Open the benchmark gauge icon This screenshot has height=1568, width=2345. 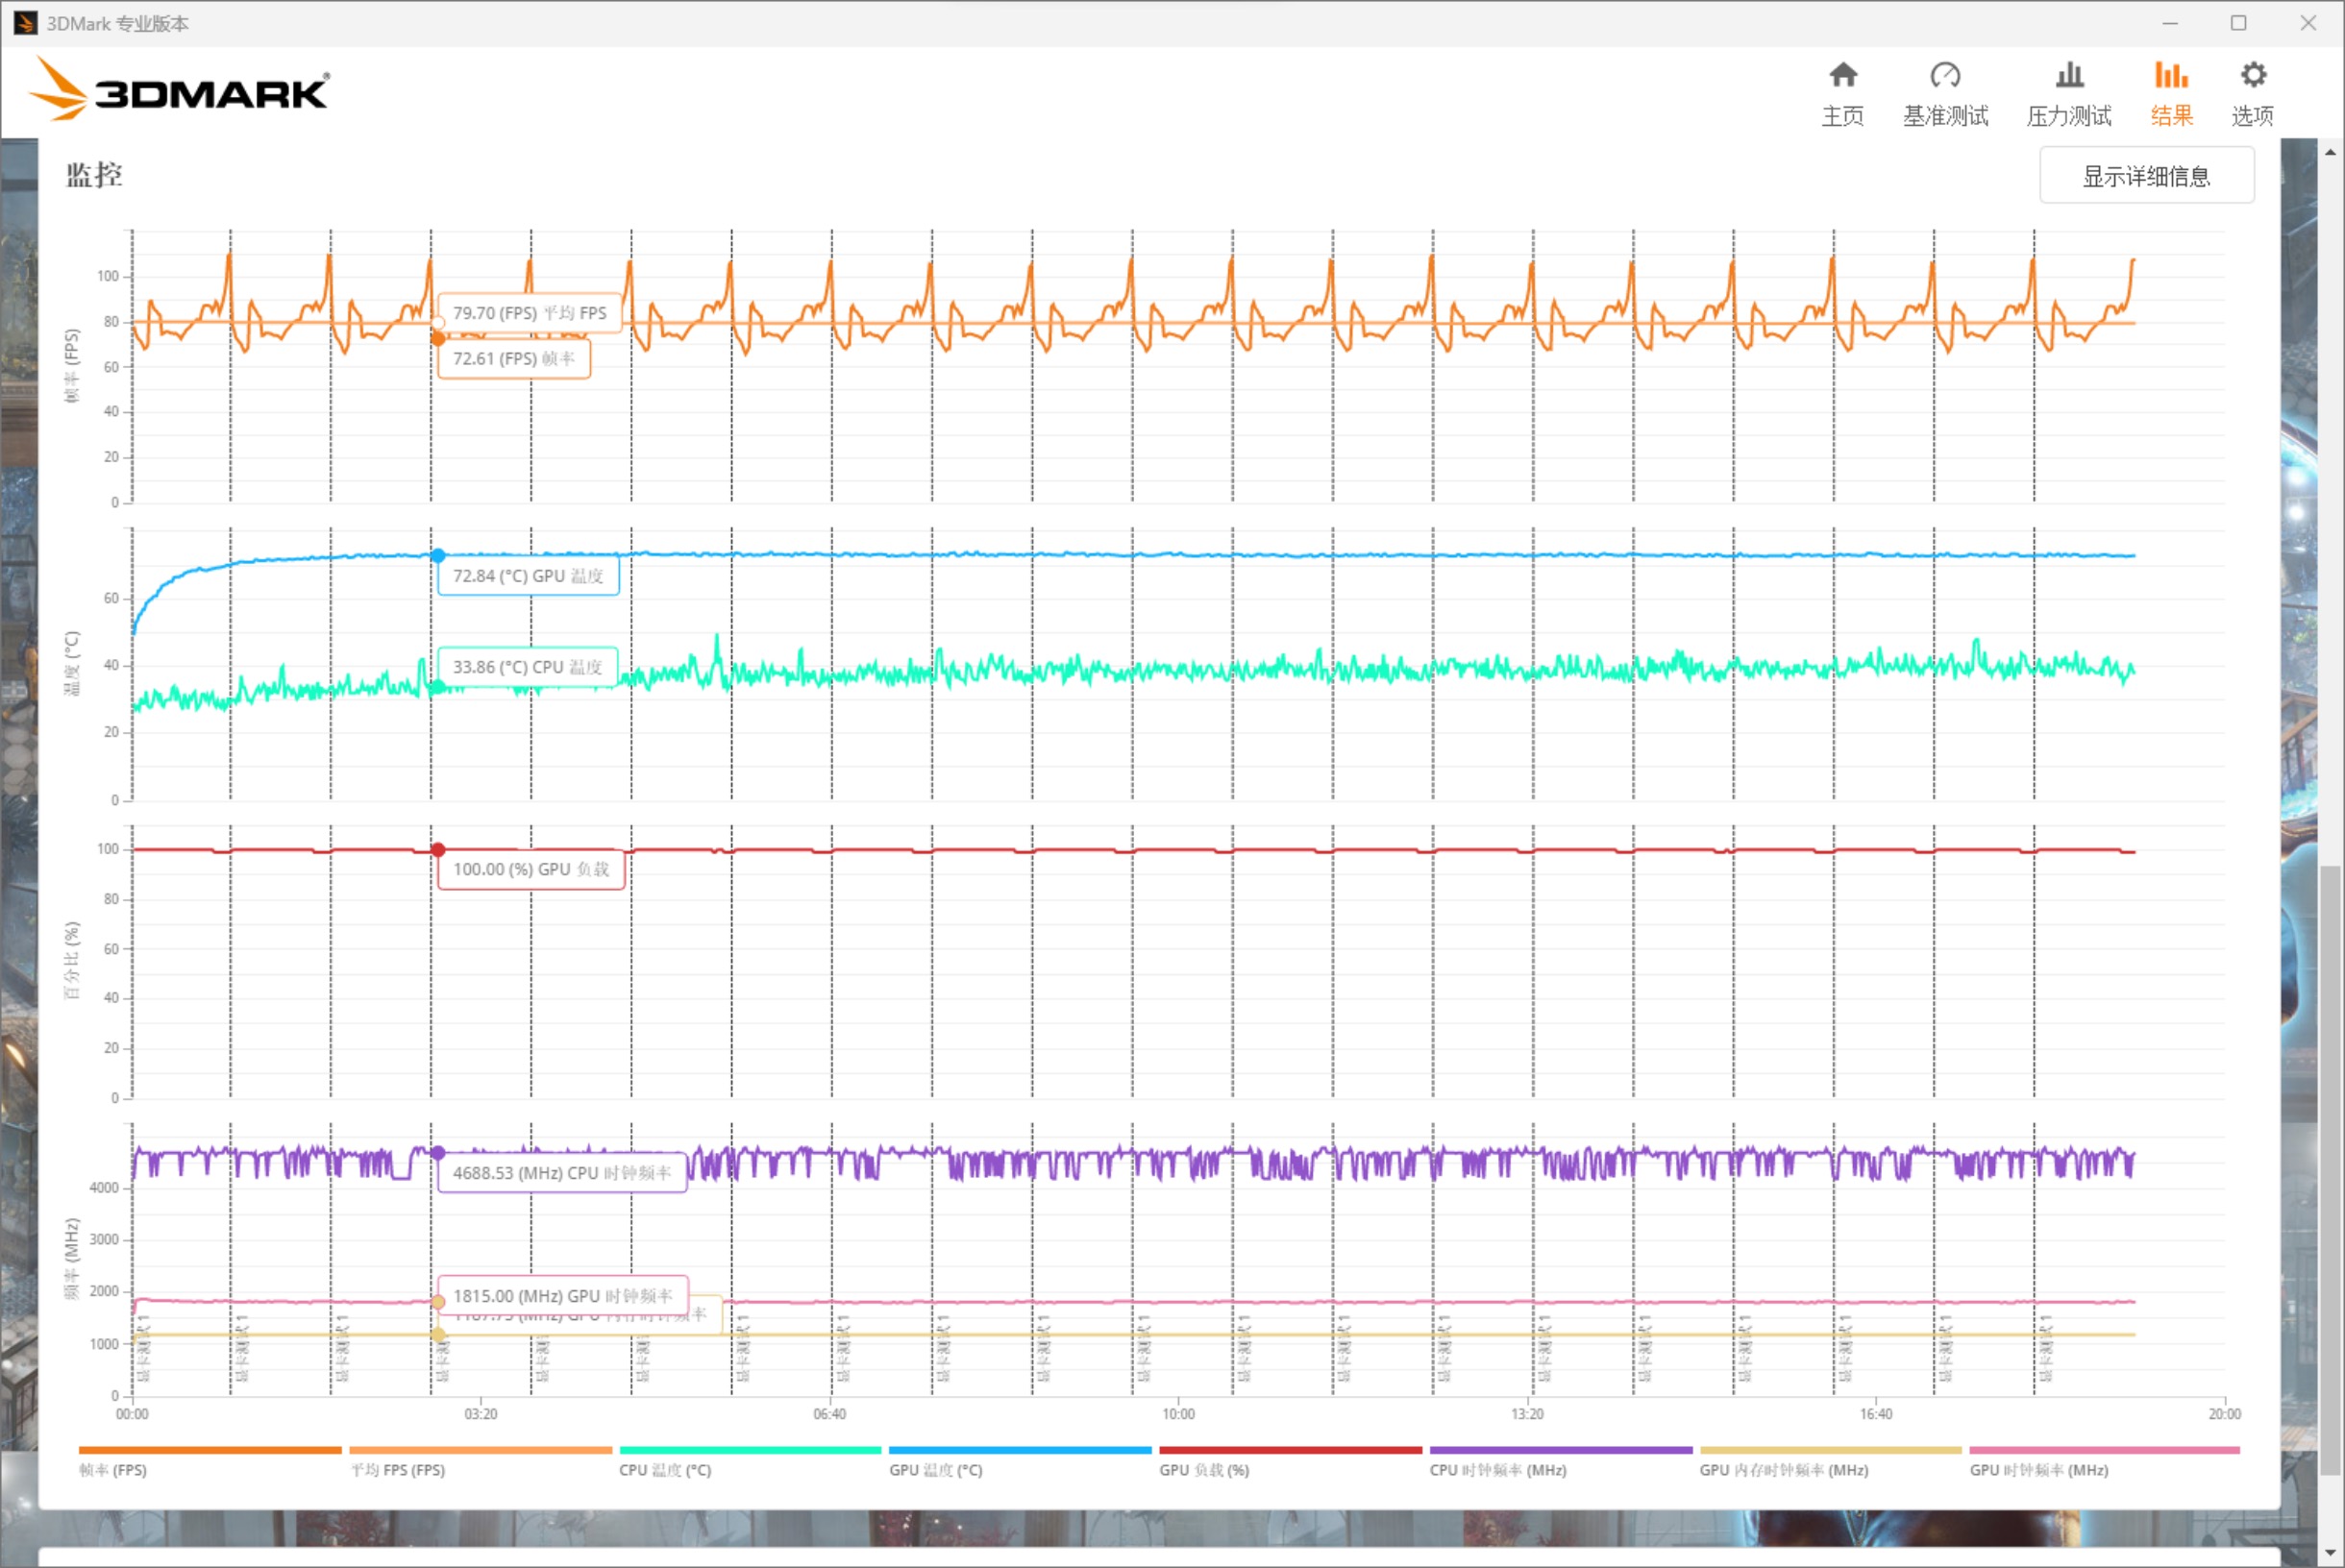tap(1944, 75)
